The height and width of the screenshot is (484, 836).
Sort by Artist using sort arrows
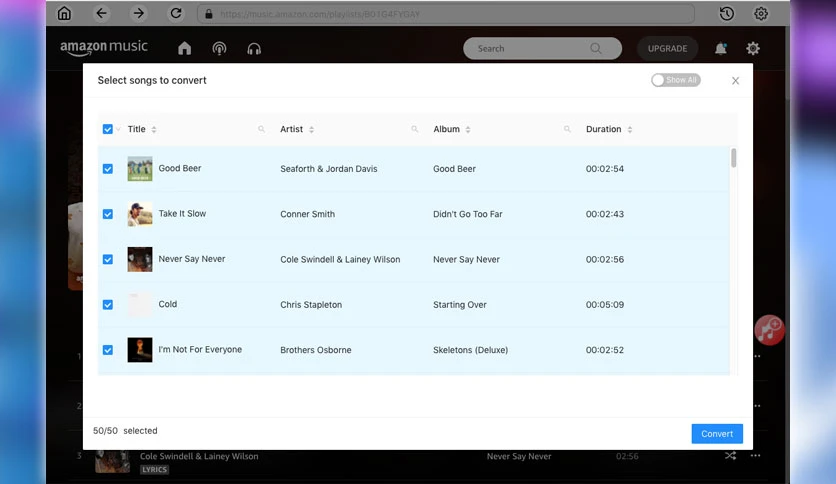311,130
